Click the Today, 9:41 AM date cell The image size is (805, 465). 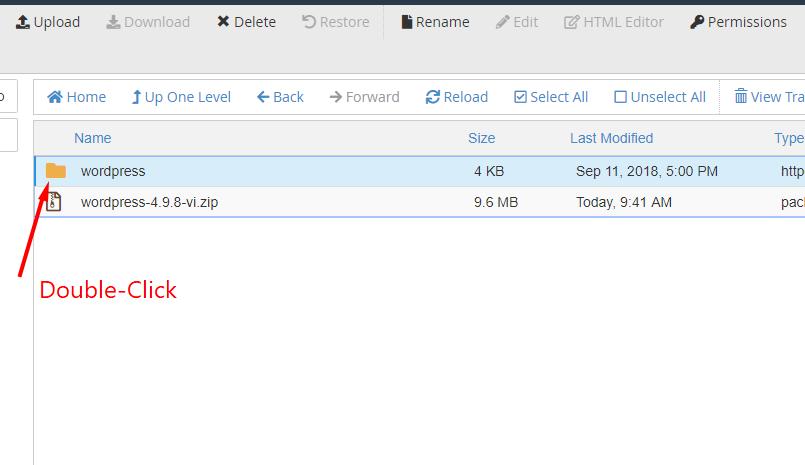point(624,202)
